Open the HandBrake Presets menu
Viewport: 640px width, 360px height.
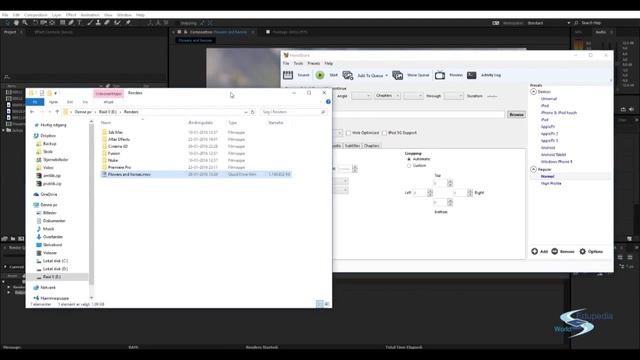314,63
